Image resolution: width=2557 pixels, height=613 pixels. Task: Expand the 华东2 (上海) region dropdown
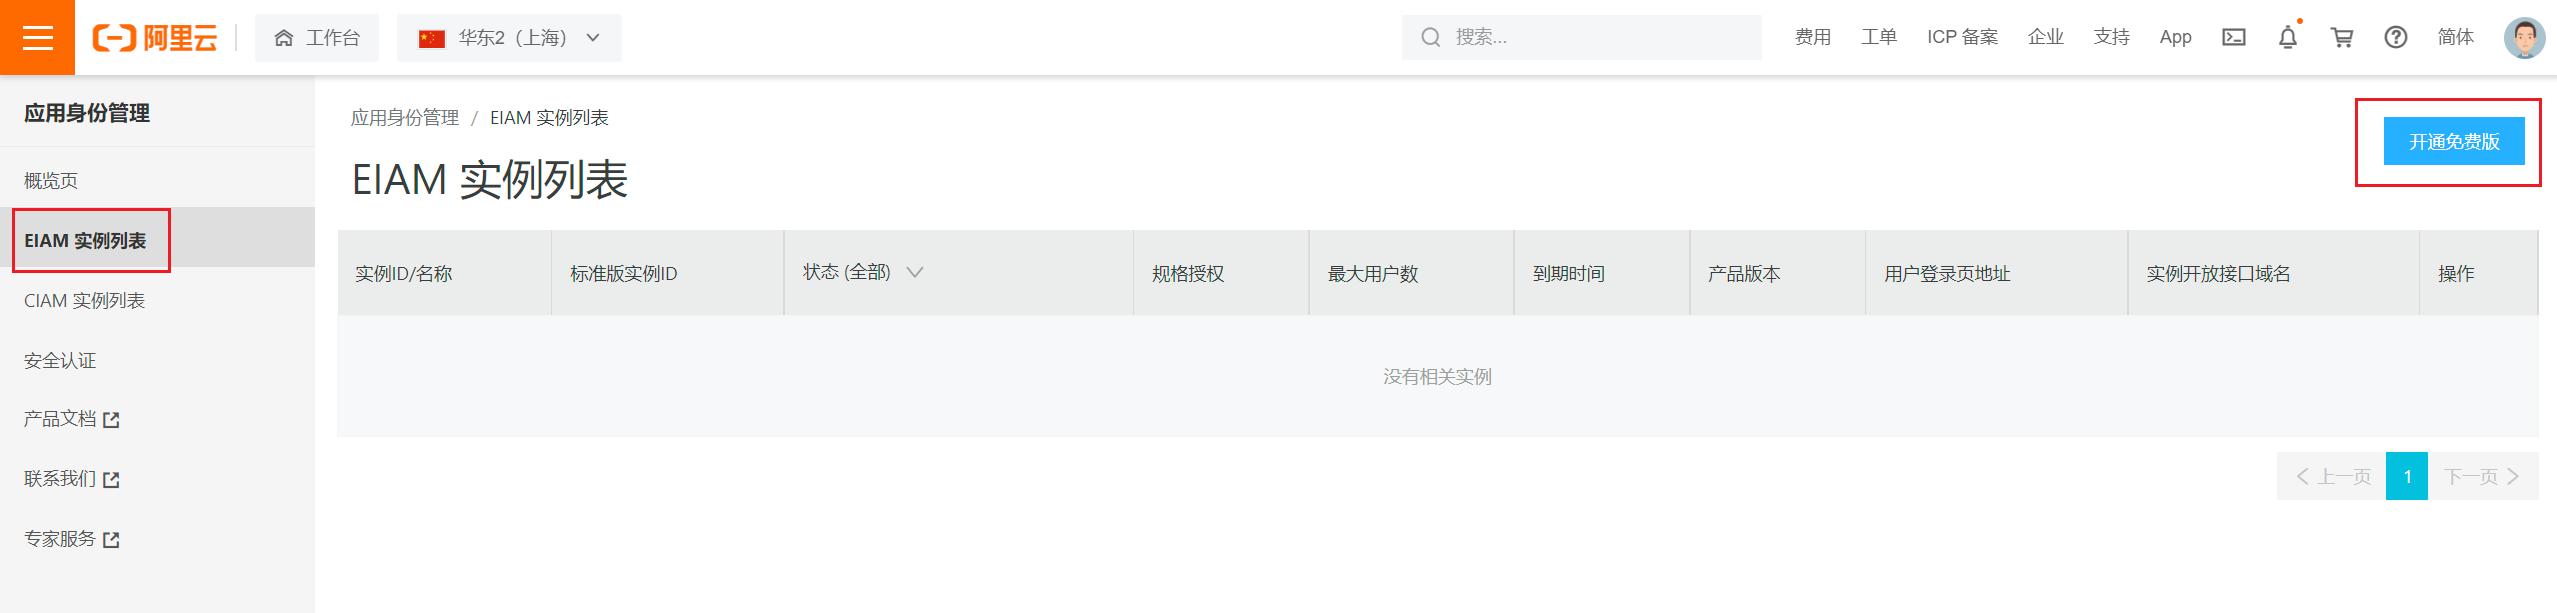coord(509,38)
